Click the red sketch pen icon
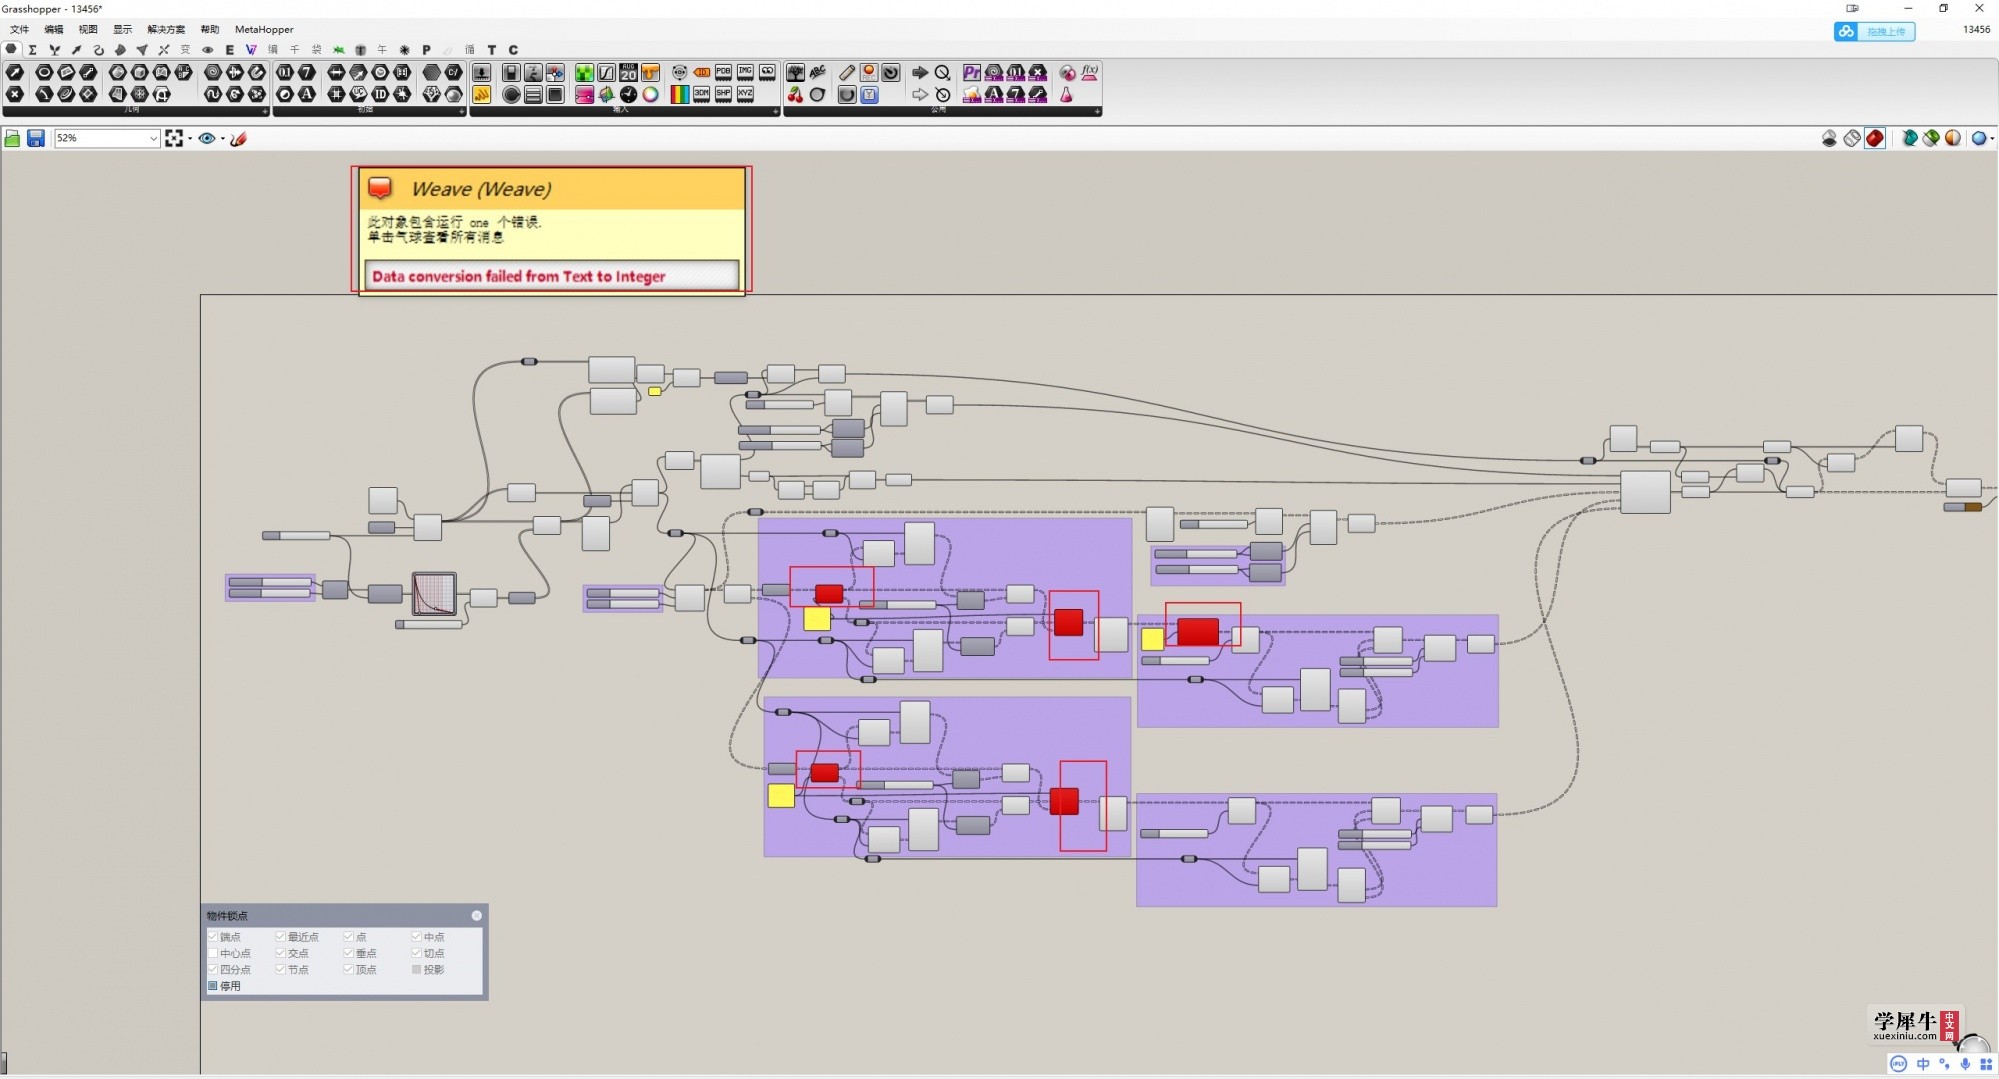The width and height of the screenshot is (1999, 1079). tap(238, 138)
